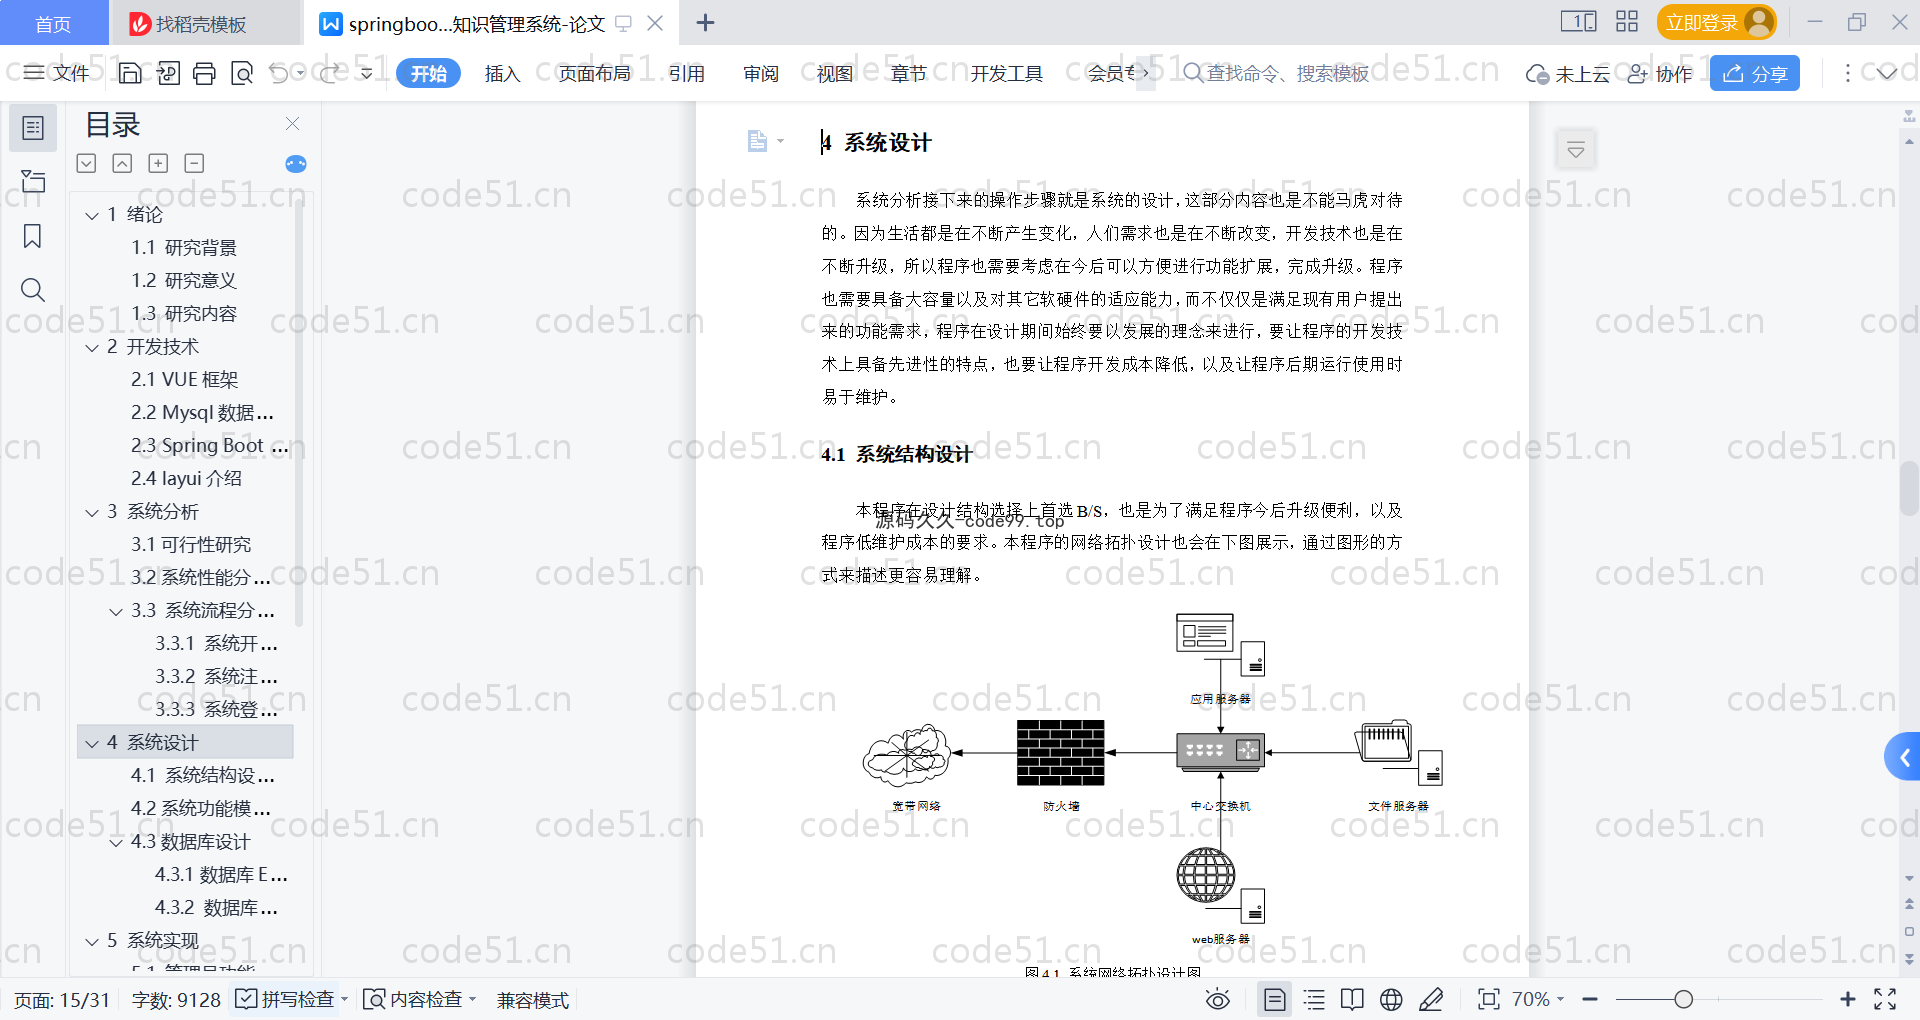Image resolution: width=1920 pixels, height=1020 pixels.
Task: Click the Redo arrow icon
Action: pyautogui.click(x=329, y=73)
